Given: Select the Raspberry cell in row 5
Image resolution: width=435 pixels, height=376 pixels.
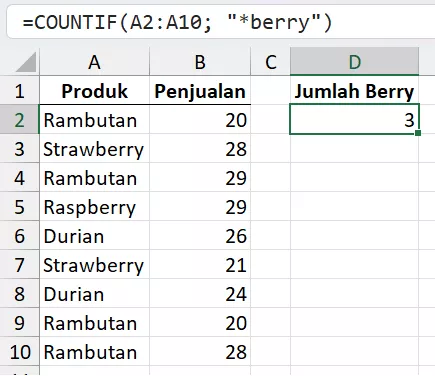Looking at the screenshot, I should (x=94, y=207).
